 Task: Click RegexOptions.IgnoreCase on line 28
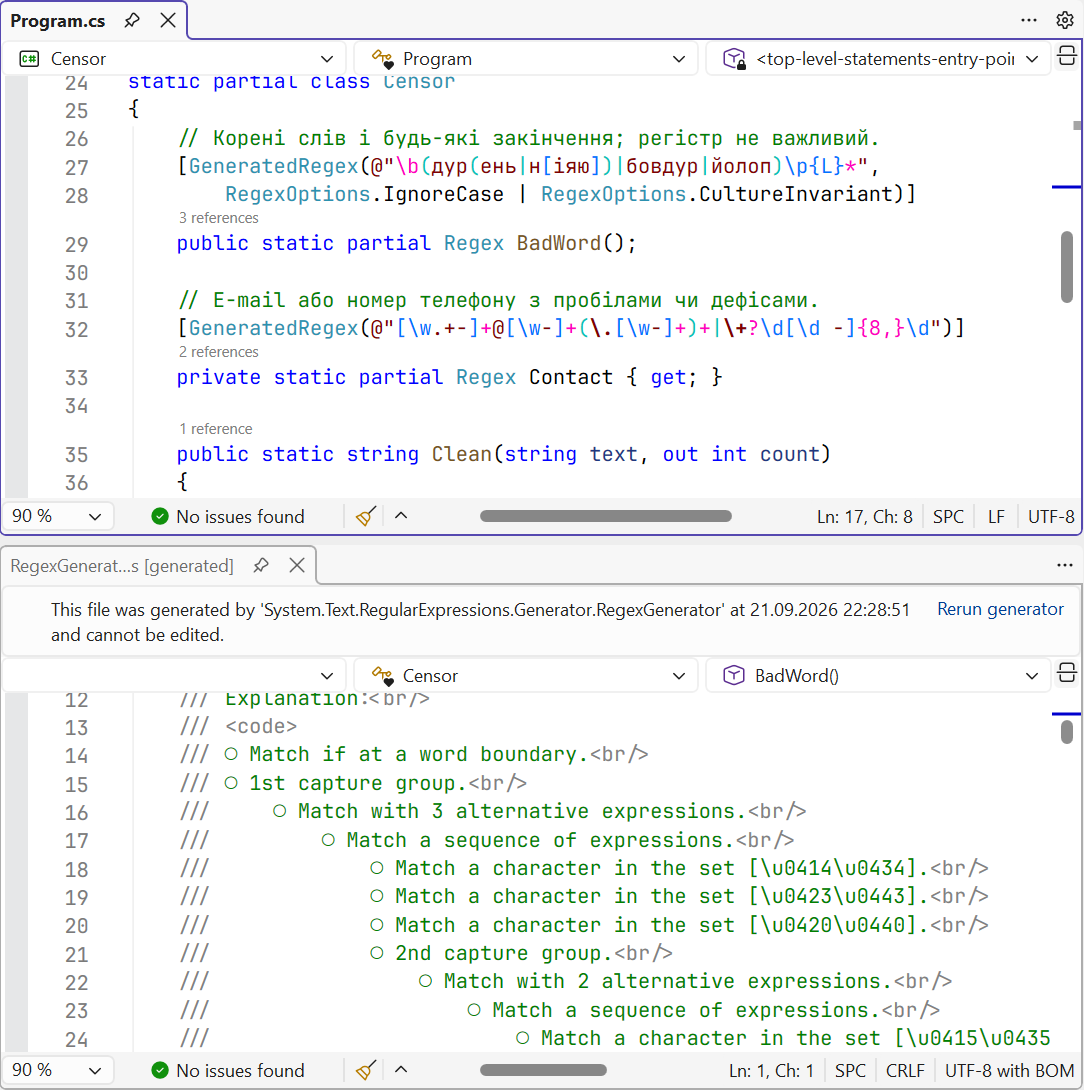point(364,195)
